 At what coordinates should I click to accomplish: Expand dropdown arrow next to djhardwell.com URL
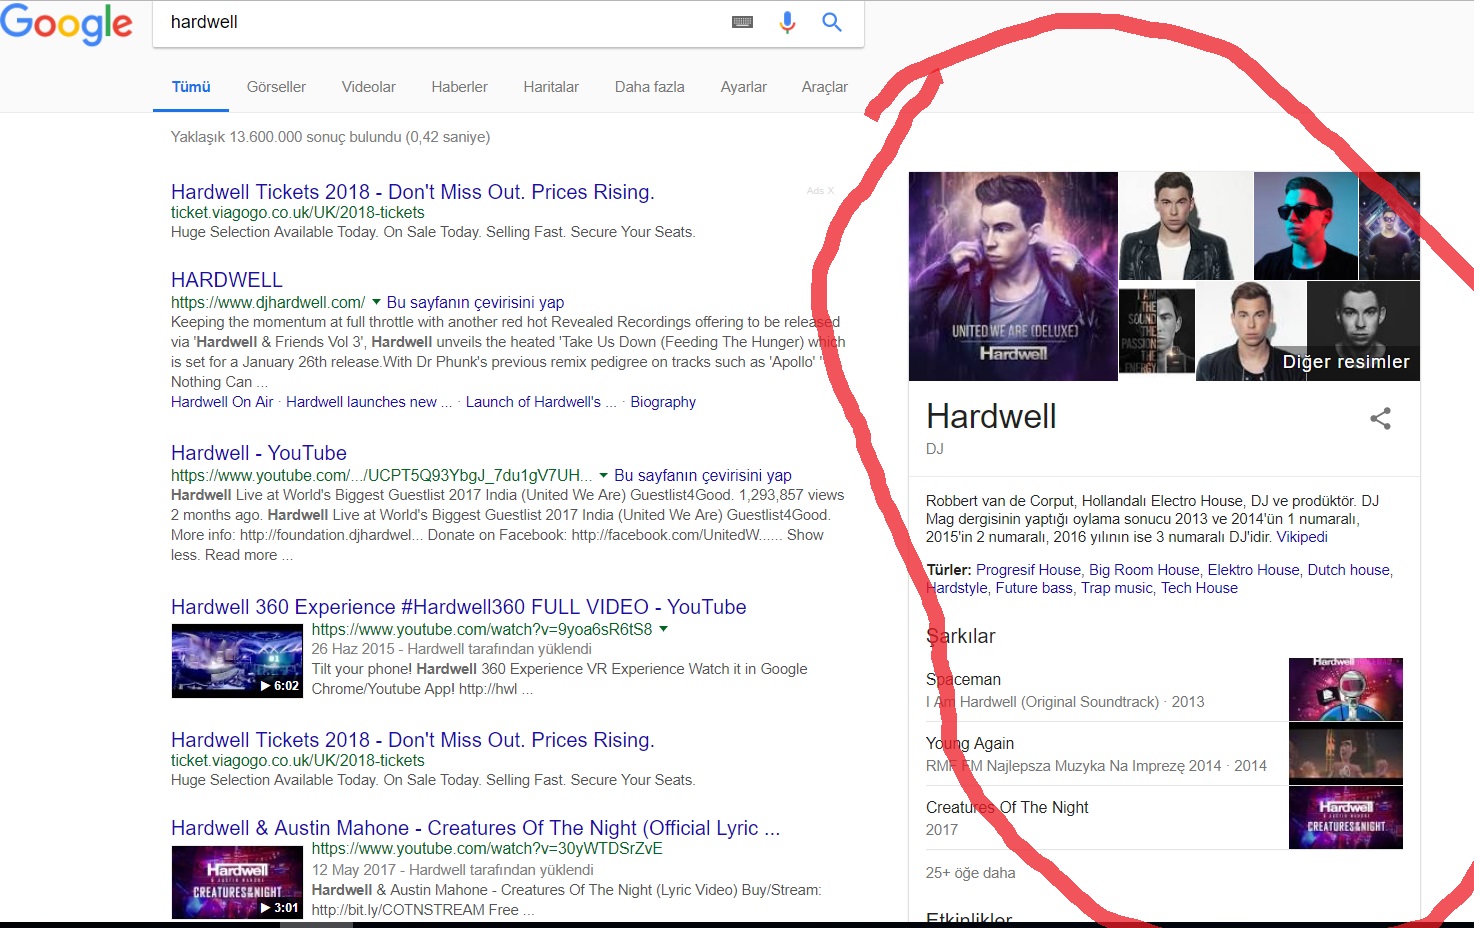point(376,301)
